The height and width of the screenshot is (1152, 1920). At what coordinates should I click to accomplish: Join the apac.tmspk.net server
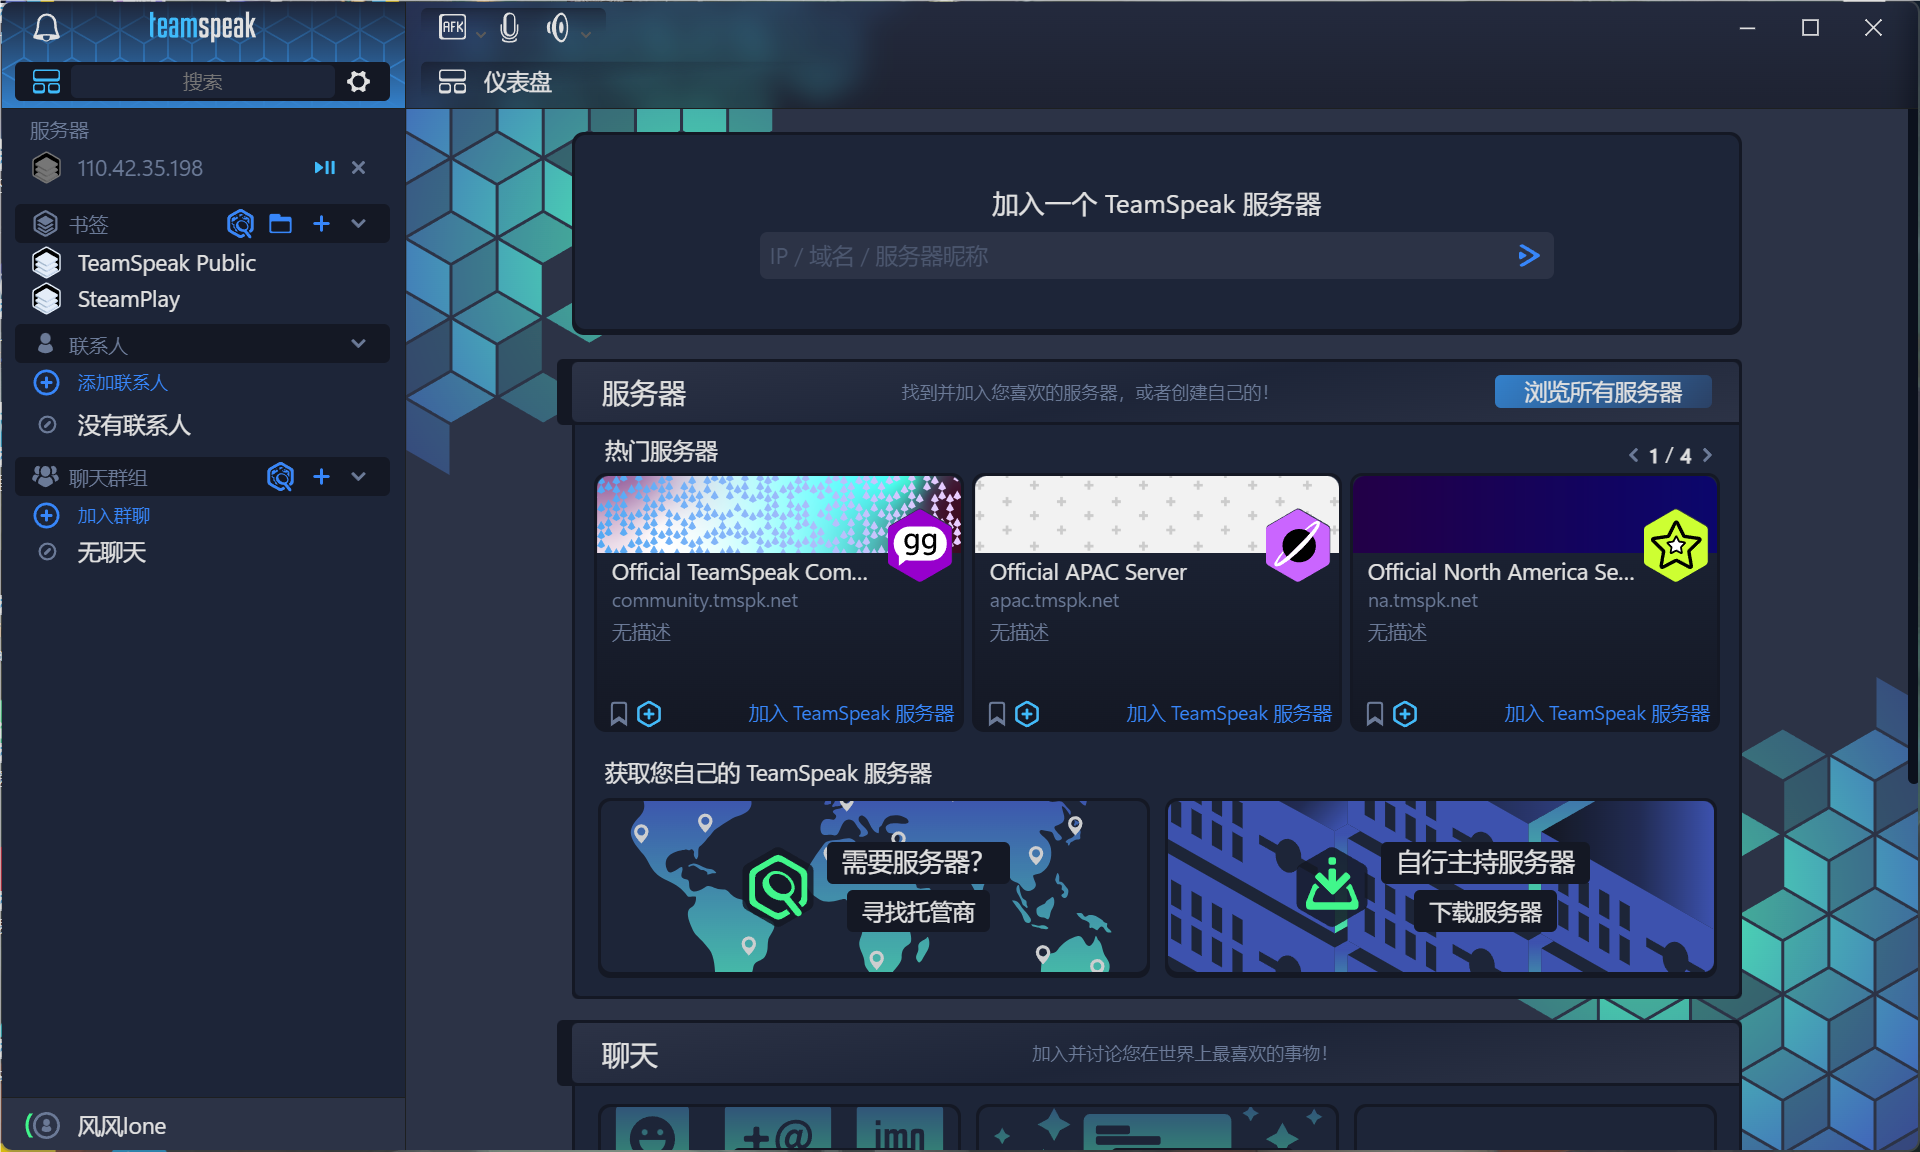tap(1229, 714)
